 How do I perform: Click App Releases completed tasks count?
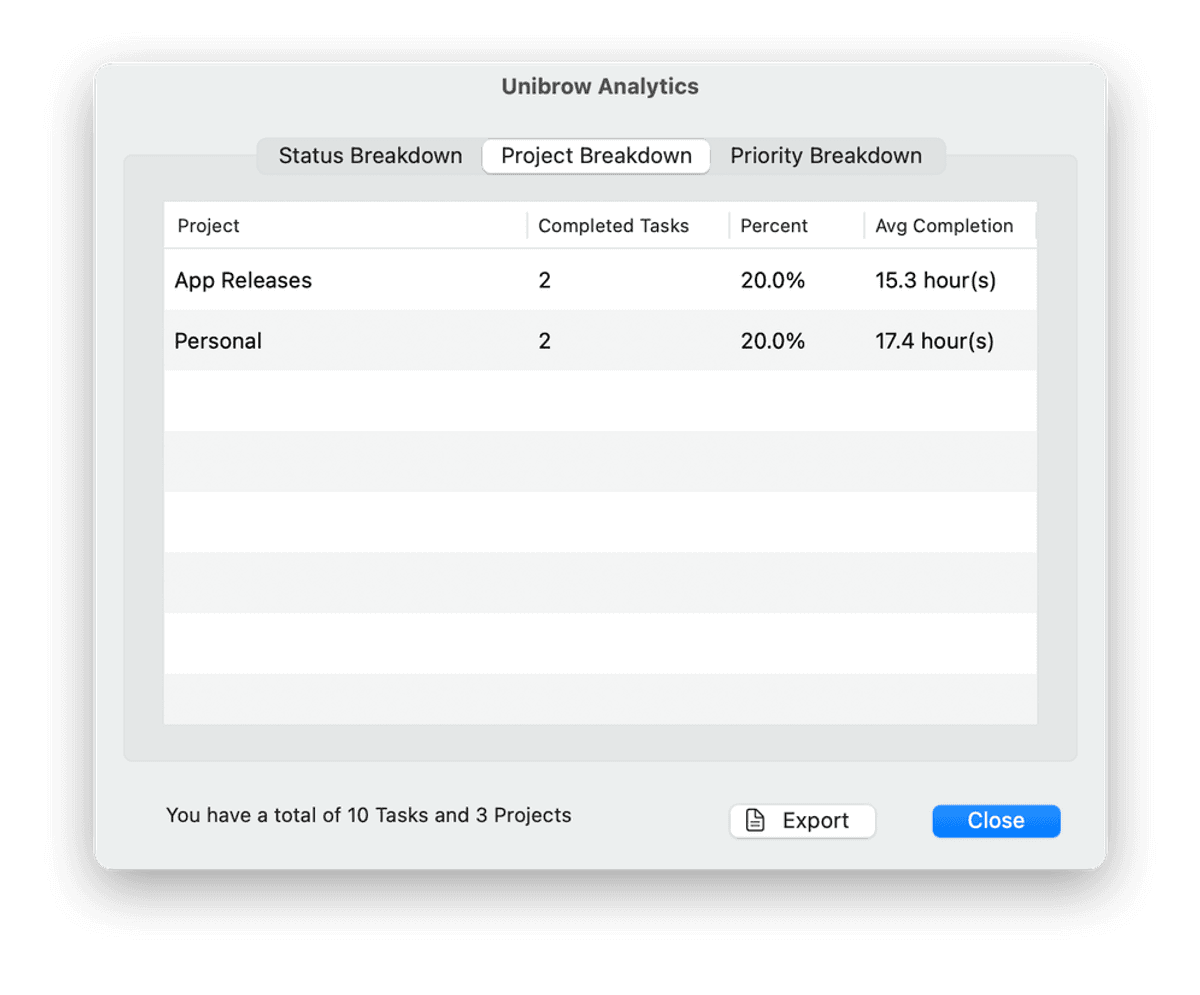tap(545, 281)
